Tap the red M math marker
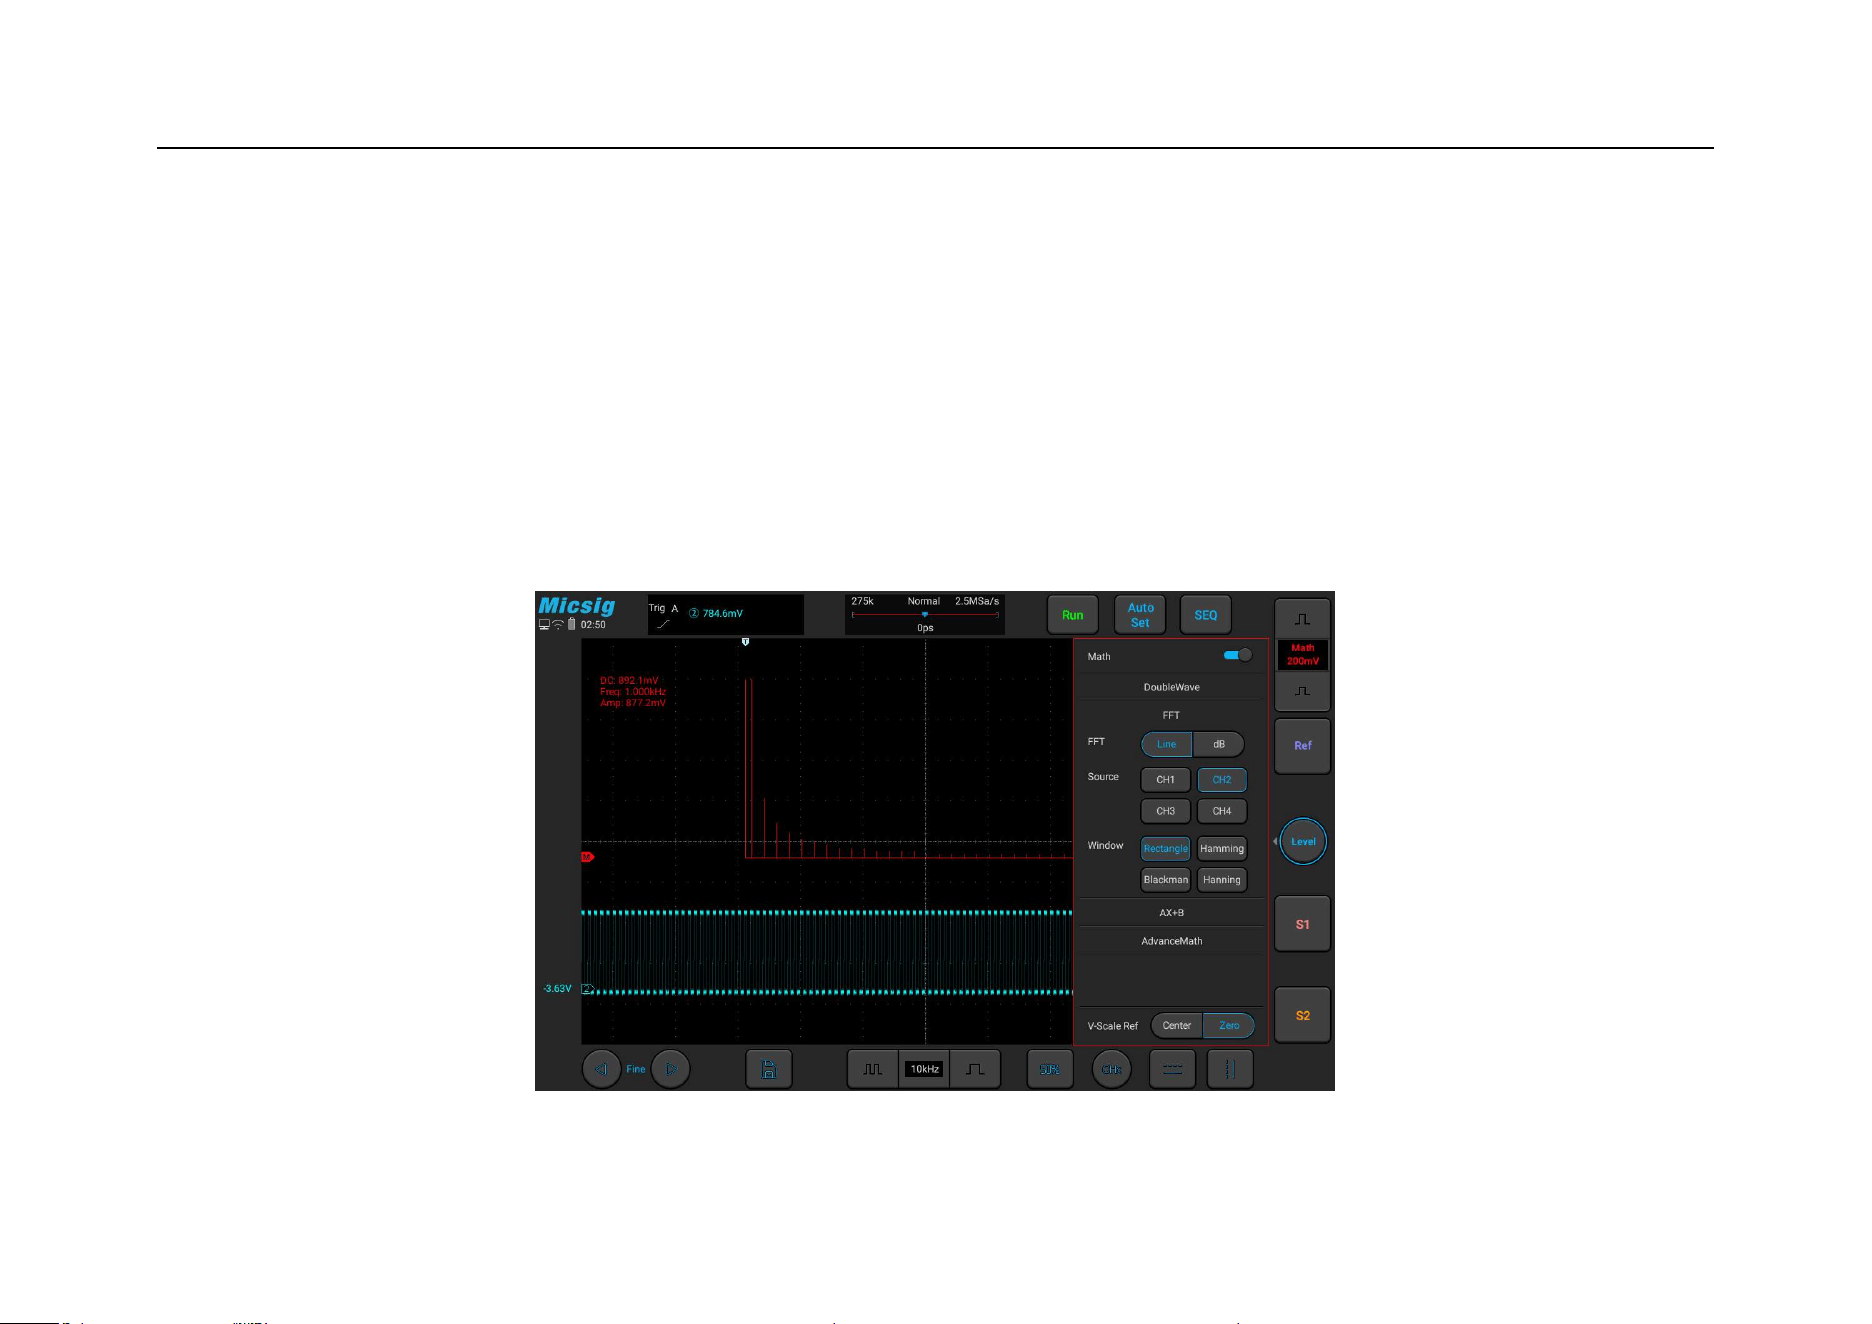This screenshot has width=1872, height=1324. coord(587,857)
